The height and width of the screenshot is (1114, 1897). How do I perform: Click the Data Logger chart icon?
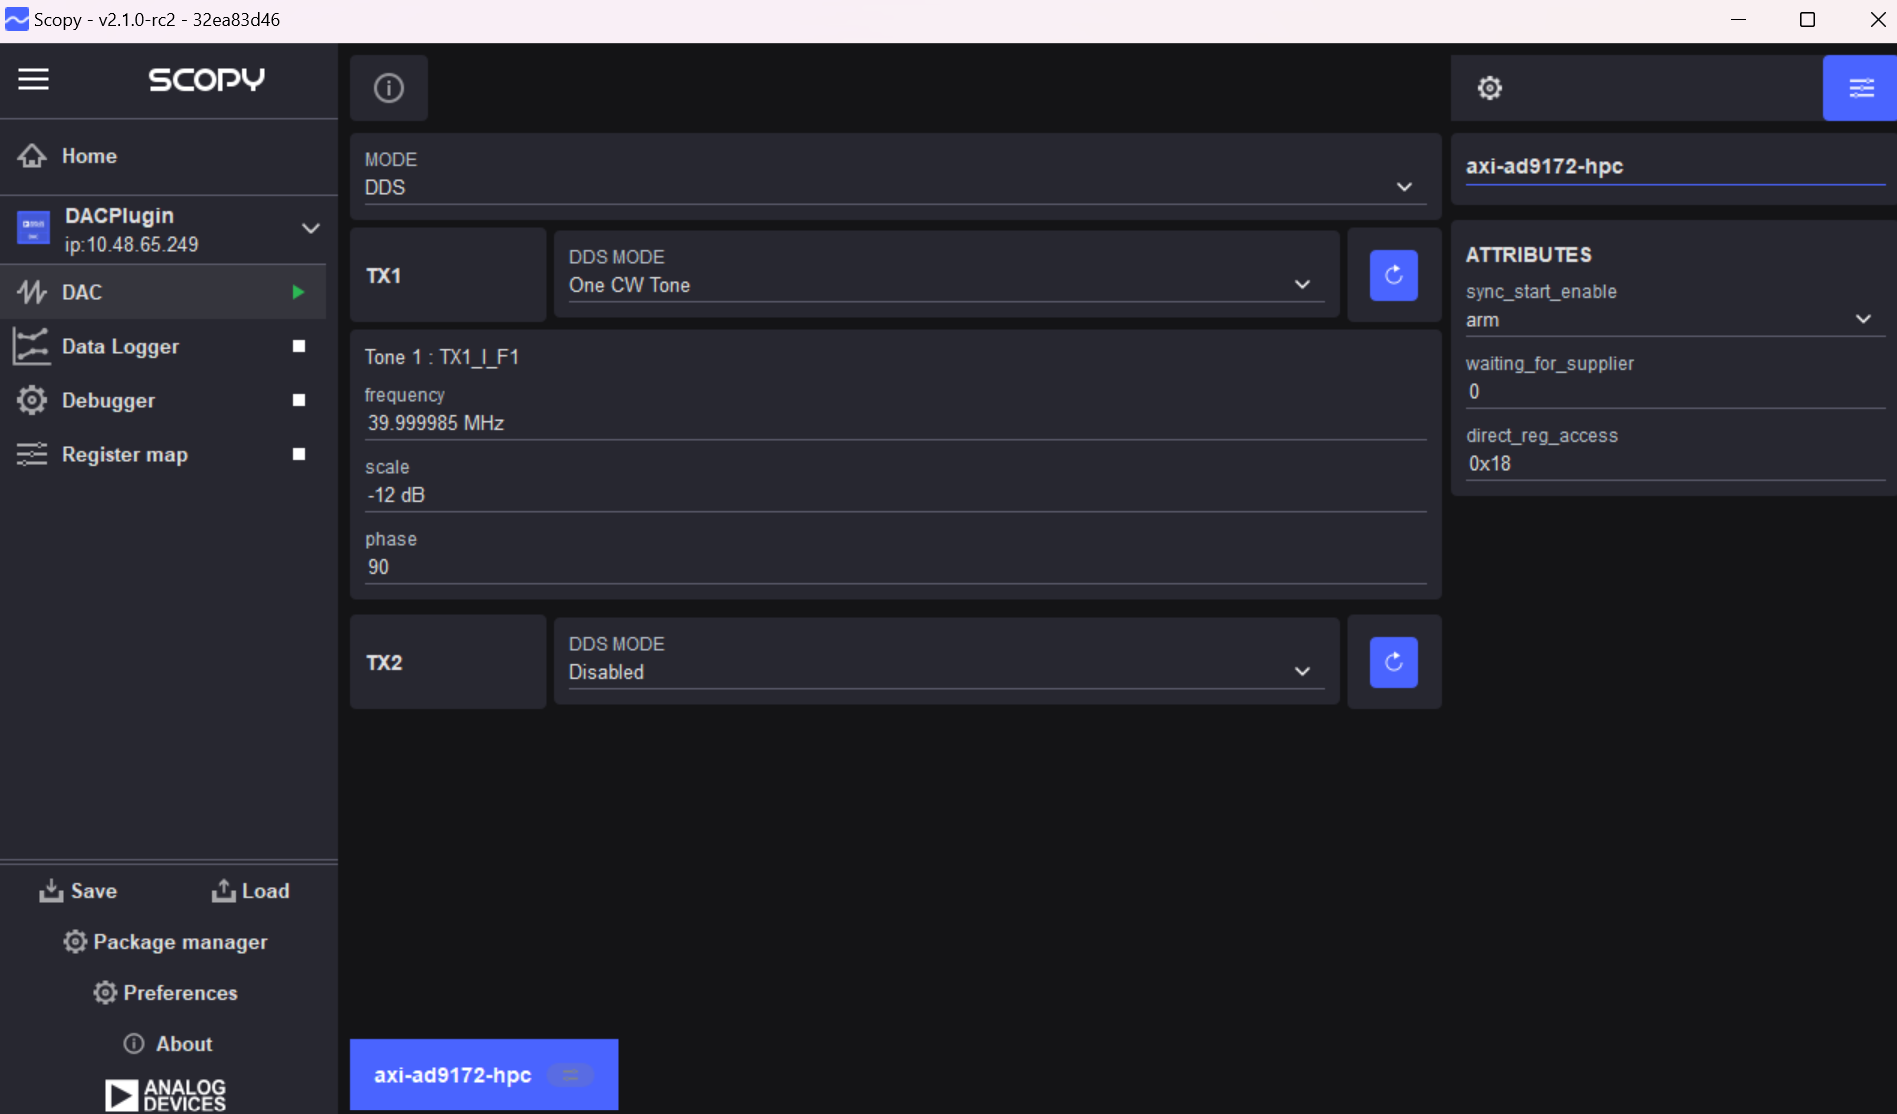pyautogui.click(x=32, y=346)
